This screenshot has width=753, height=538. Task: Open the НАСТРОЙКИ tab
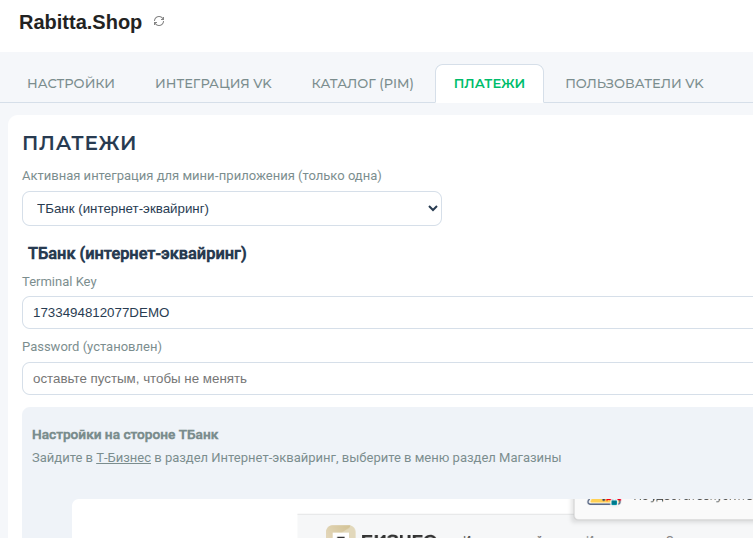71,84
